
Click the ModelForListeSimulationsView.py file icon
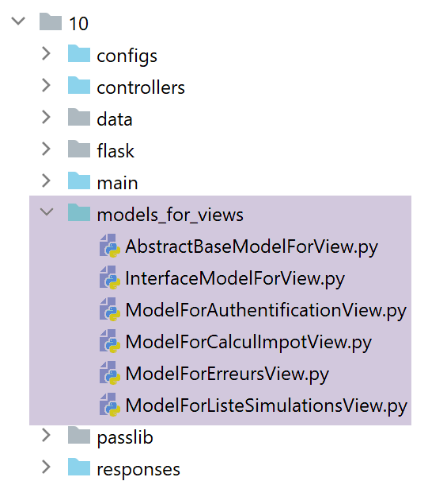tap(110, 405)
